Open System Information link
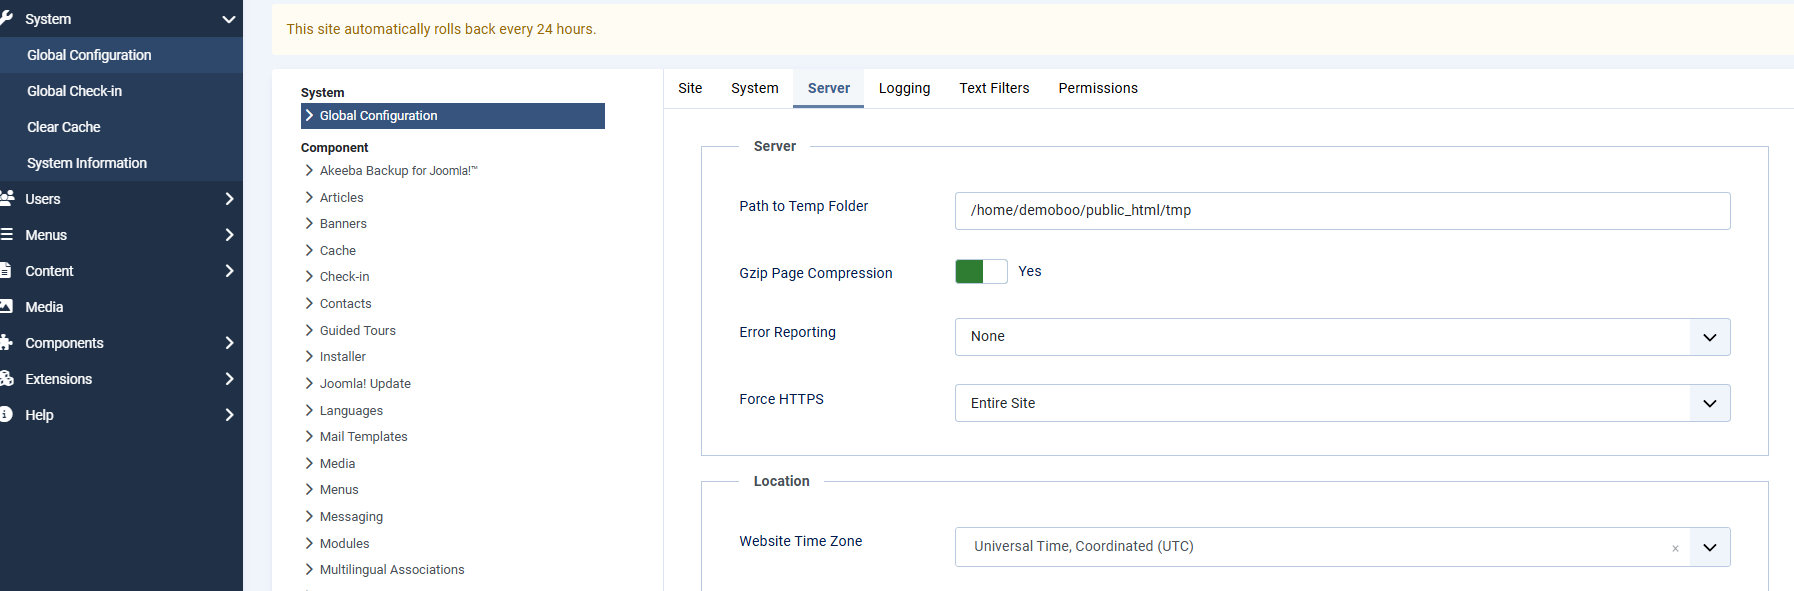The image size is (1794, 591). coord(87,163)
